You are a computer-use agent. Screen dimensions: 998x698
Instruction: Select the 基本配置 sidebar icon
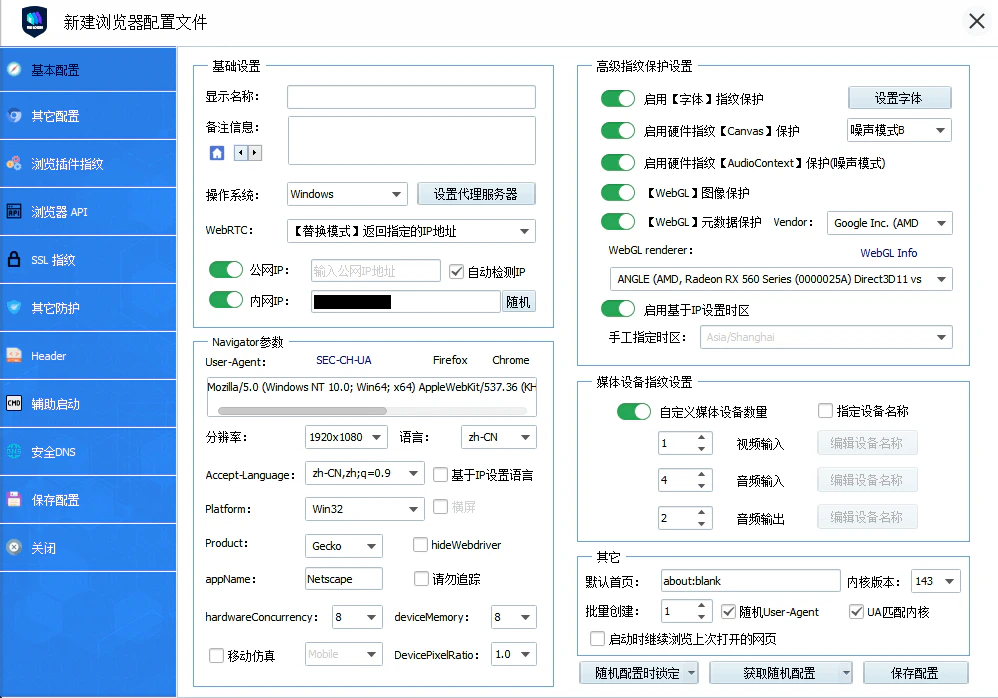[15, 69]
